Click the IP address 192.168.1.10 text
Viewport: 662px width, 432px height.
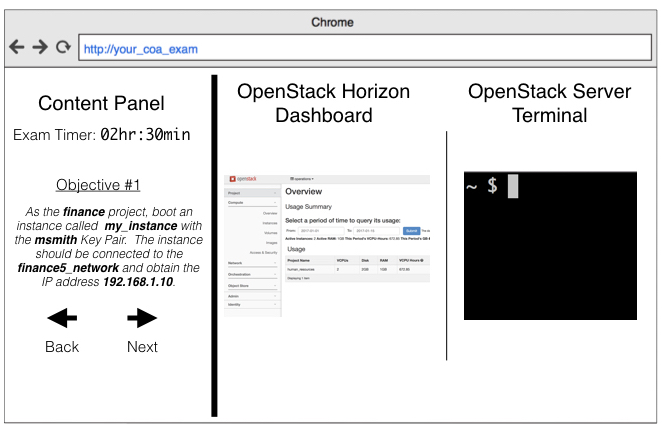click(138, 282)
